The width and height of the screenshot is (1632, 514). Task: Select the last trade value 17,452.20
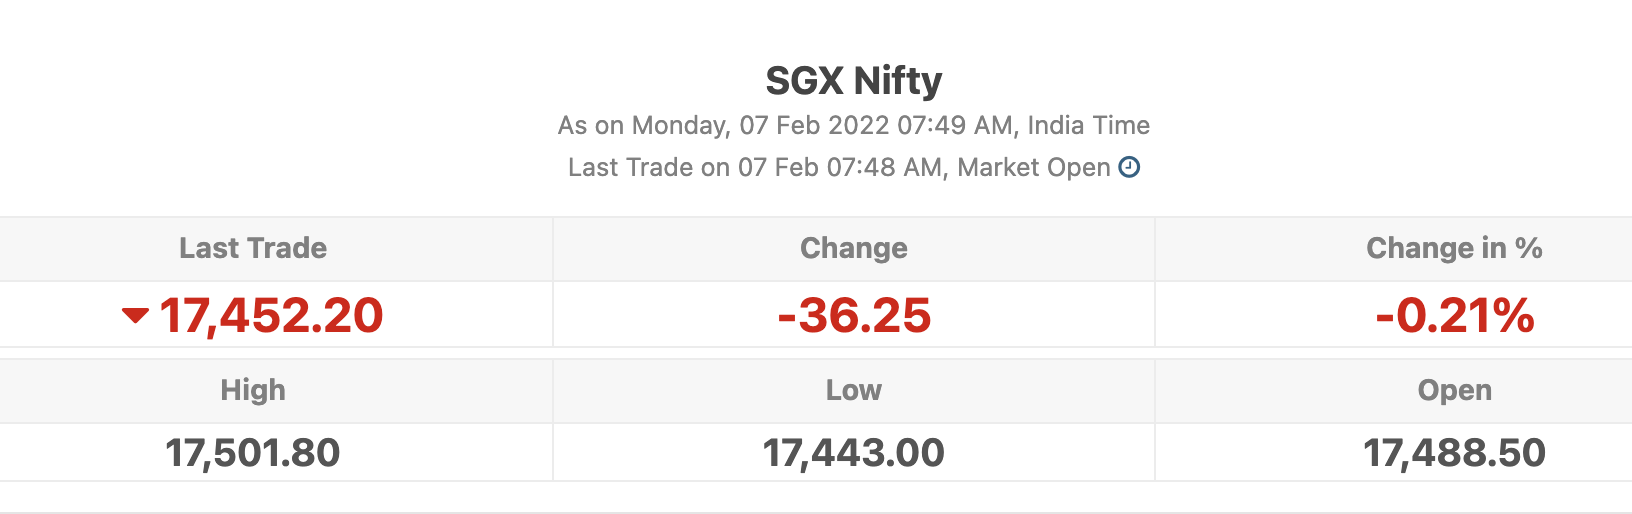click(271, 315)
